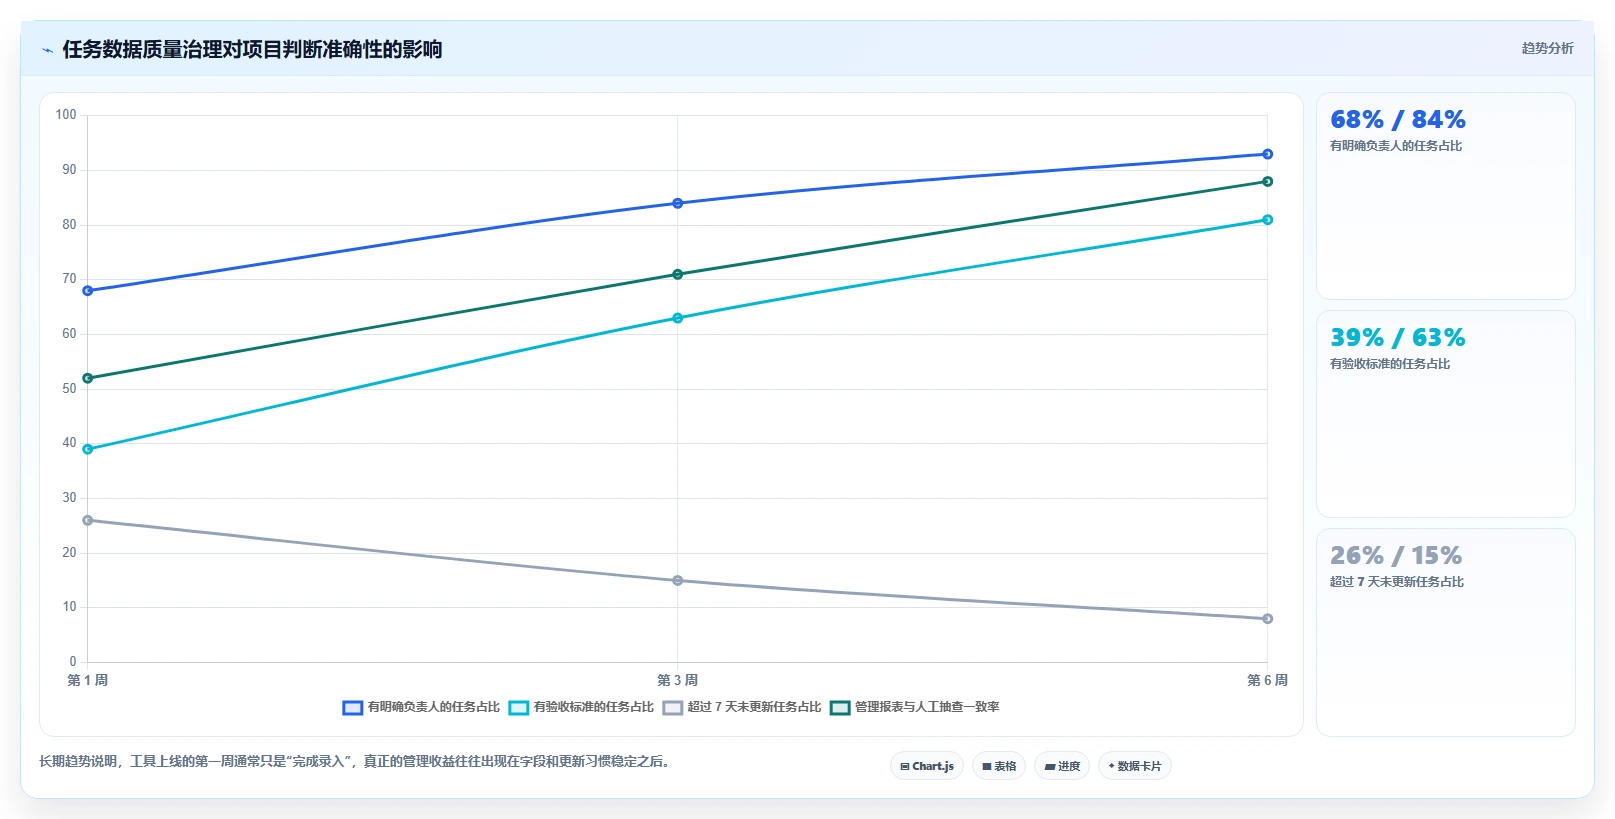Select the cyan line's 第 3 周 point at 63
This screenshot has height=819, width=1615.
677,318
